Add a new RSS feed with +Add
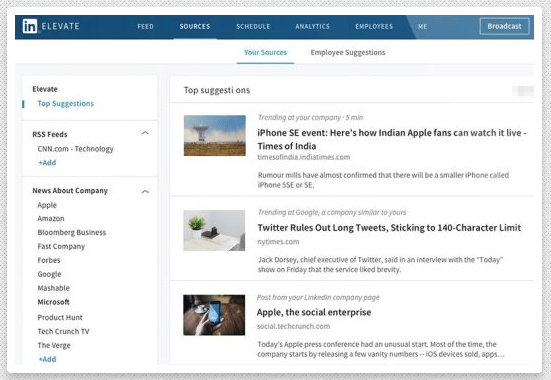 coord(47,163)
